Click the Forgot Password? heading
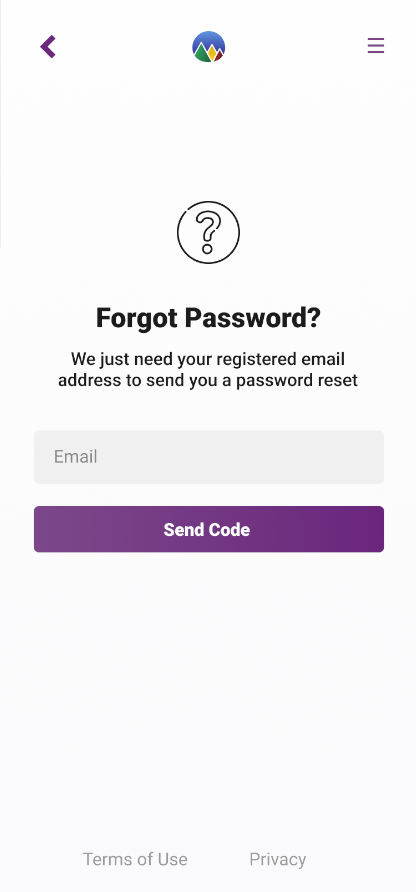416x892 pixels. point(208,317)
